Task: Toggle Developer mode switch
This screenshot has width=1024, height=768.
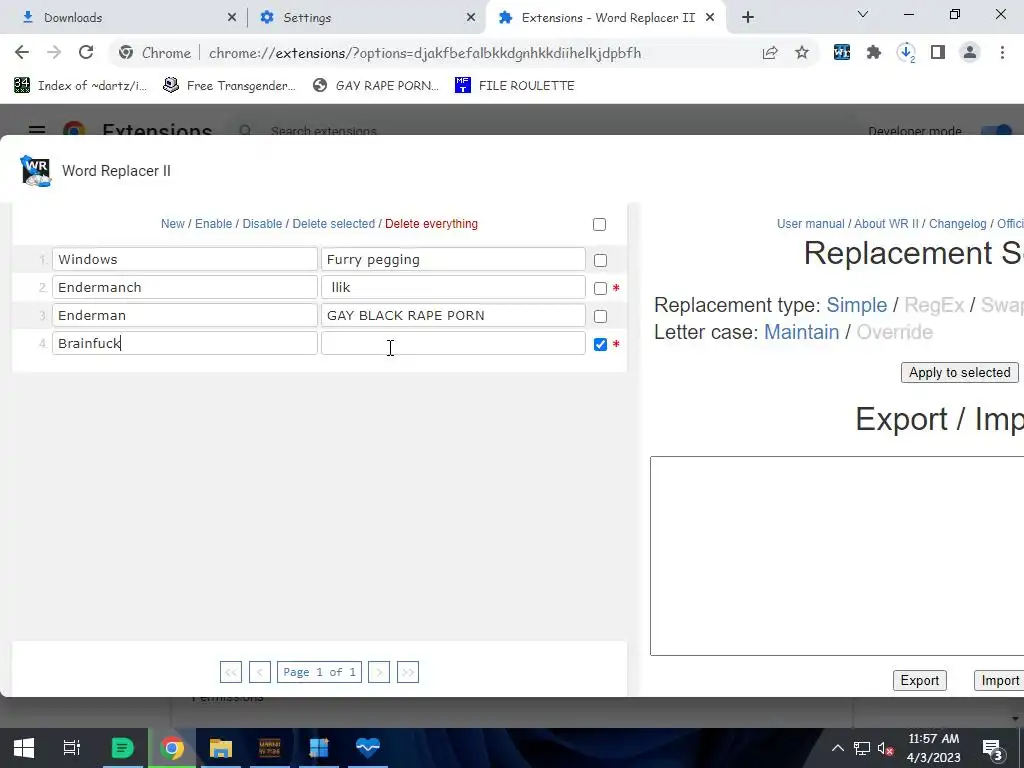Action: tap(997, 131)
